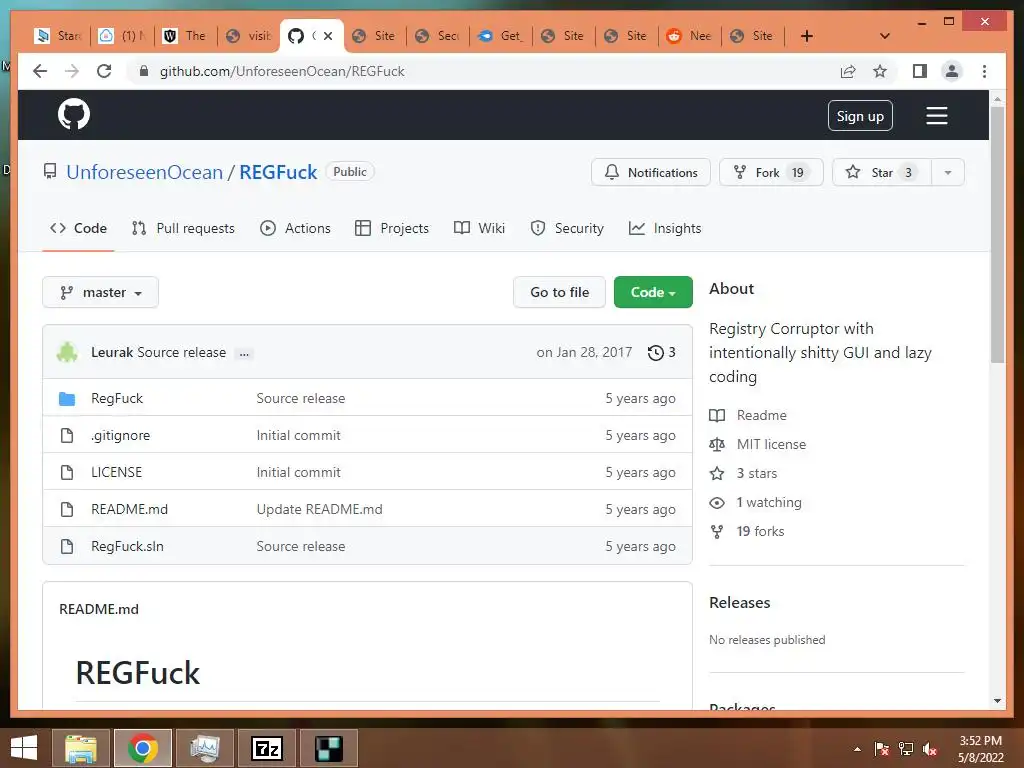Click the commit history clock icon
This screenshot has height=768, width=1024.
[655, 353]
